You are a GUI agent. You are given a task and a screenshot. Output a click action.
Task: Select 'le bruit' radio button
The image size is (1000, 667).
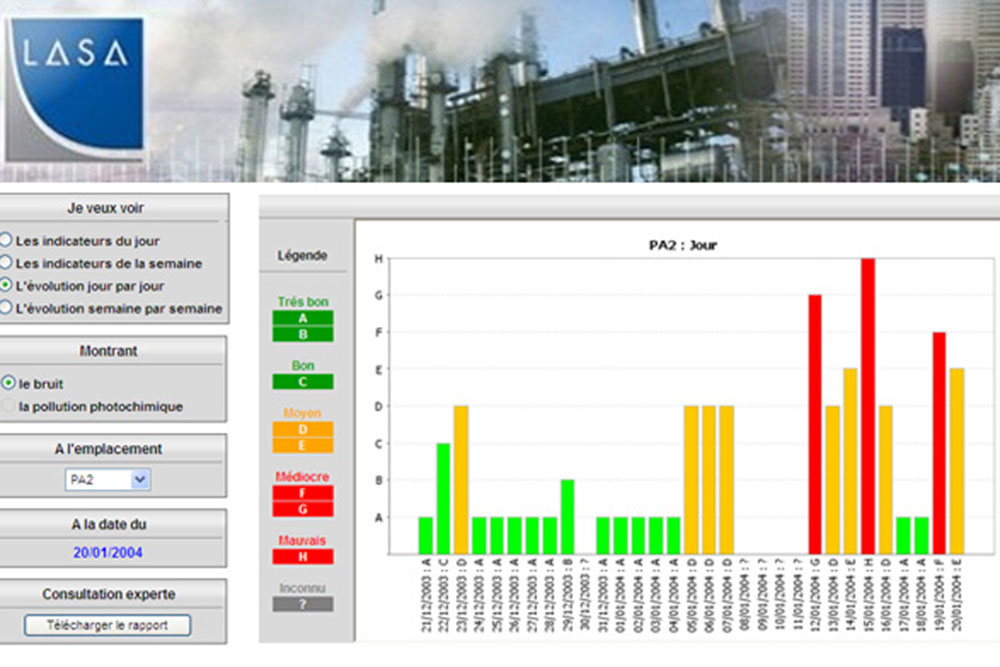coord(9,383)
